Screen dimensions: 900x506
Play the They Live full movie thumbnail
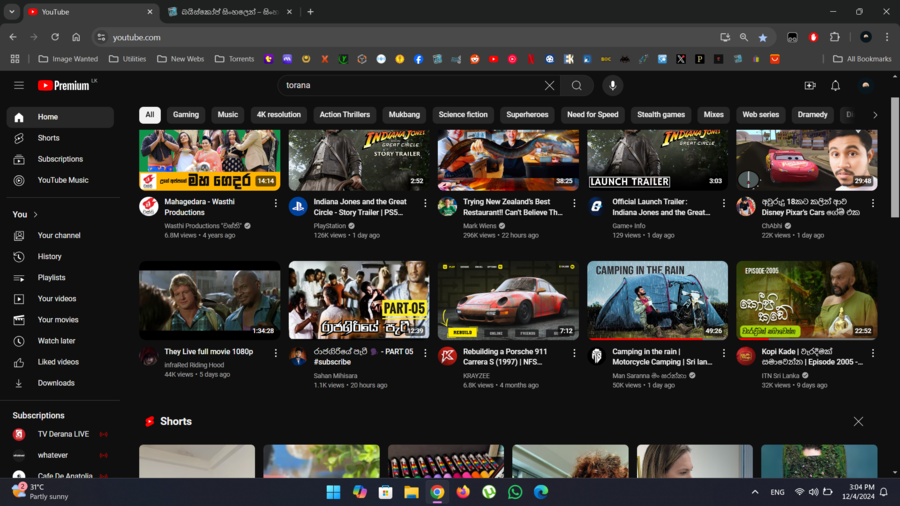pyautogui.click(x=210, y=301)
